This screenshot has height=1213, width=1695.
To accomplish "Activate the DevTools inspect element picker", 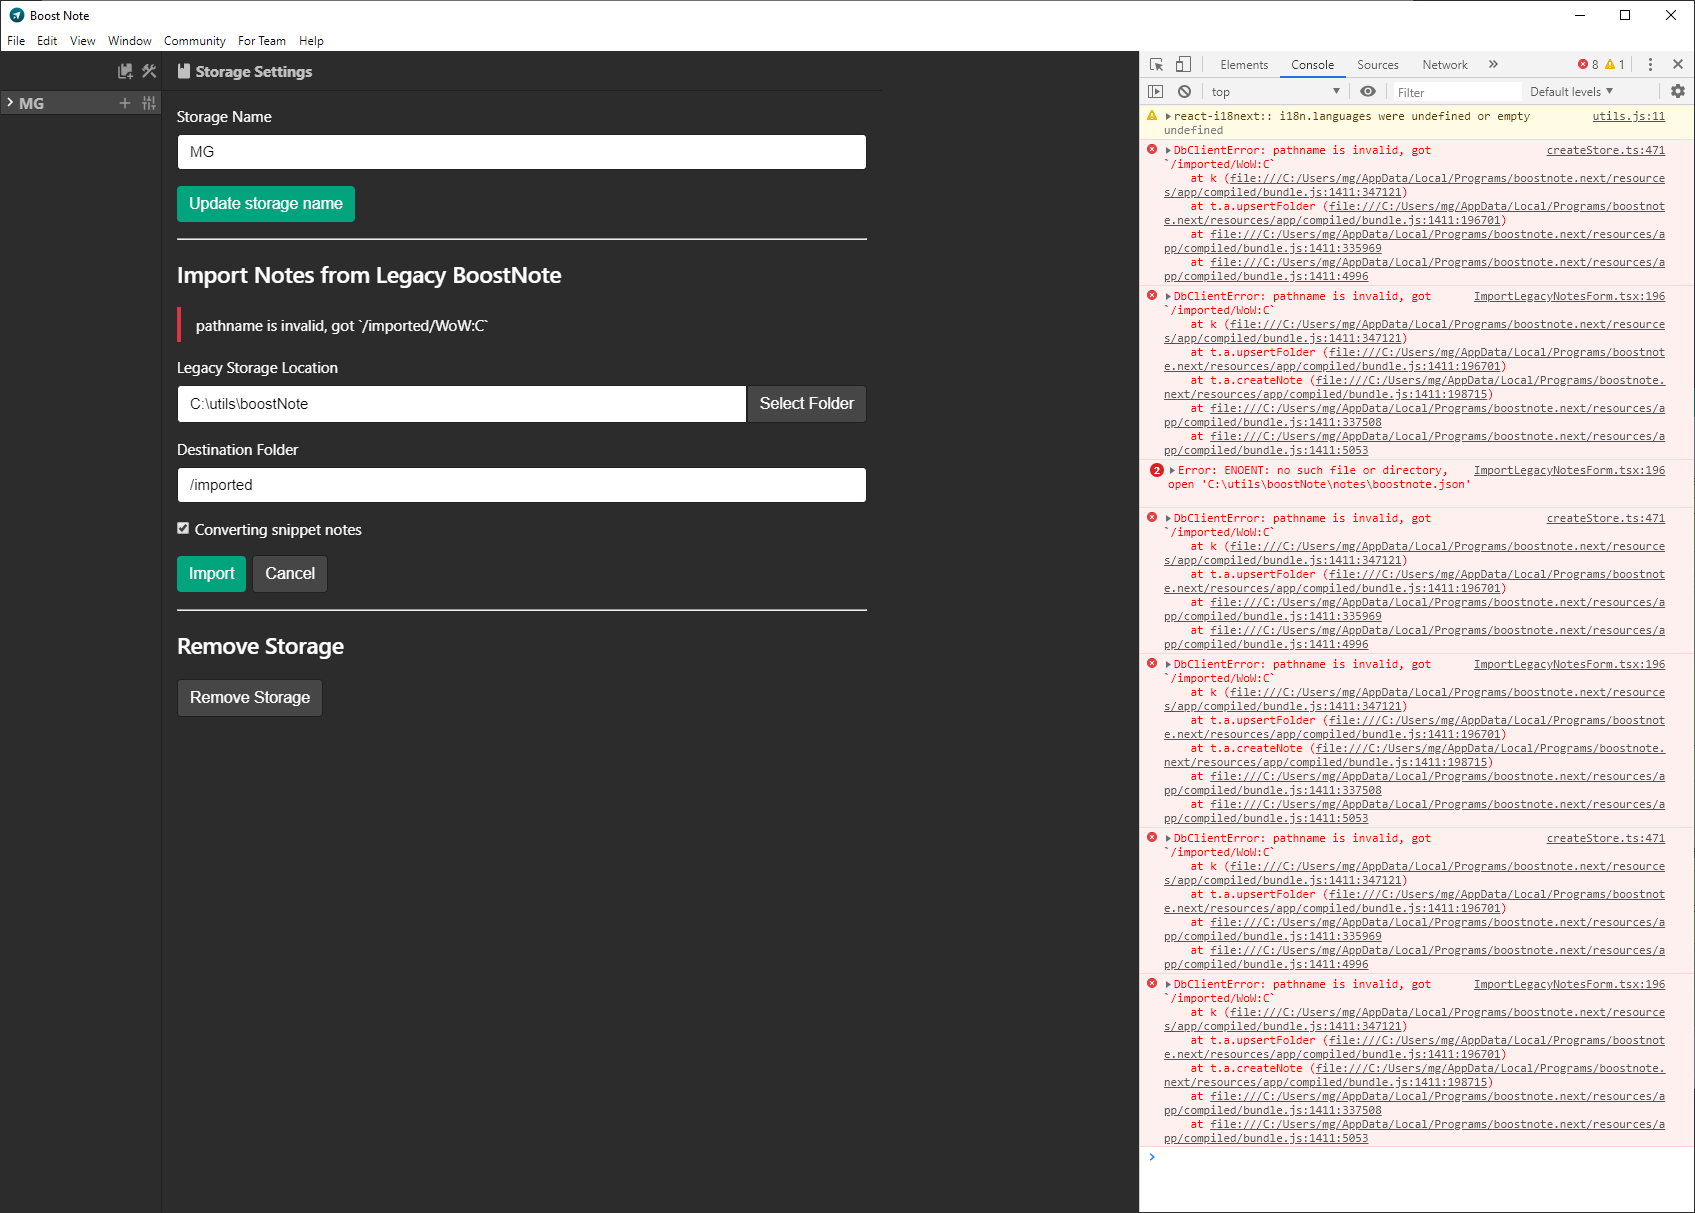I will (x=1156, y=64).
